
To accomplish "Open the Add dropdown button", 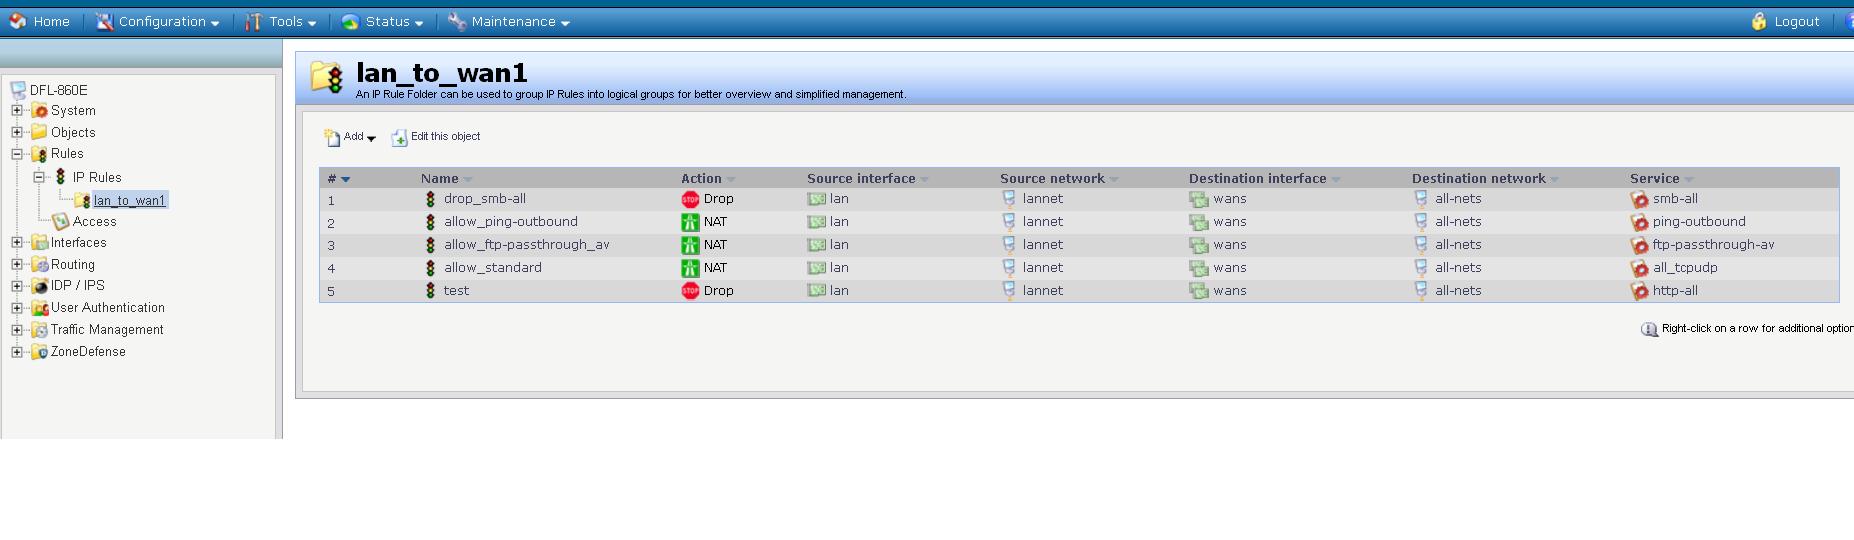I will pos(350,137).
